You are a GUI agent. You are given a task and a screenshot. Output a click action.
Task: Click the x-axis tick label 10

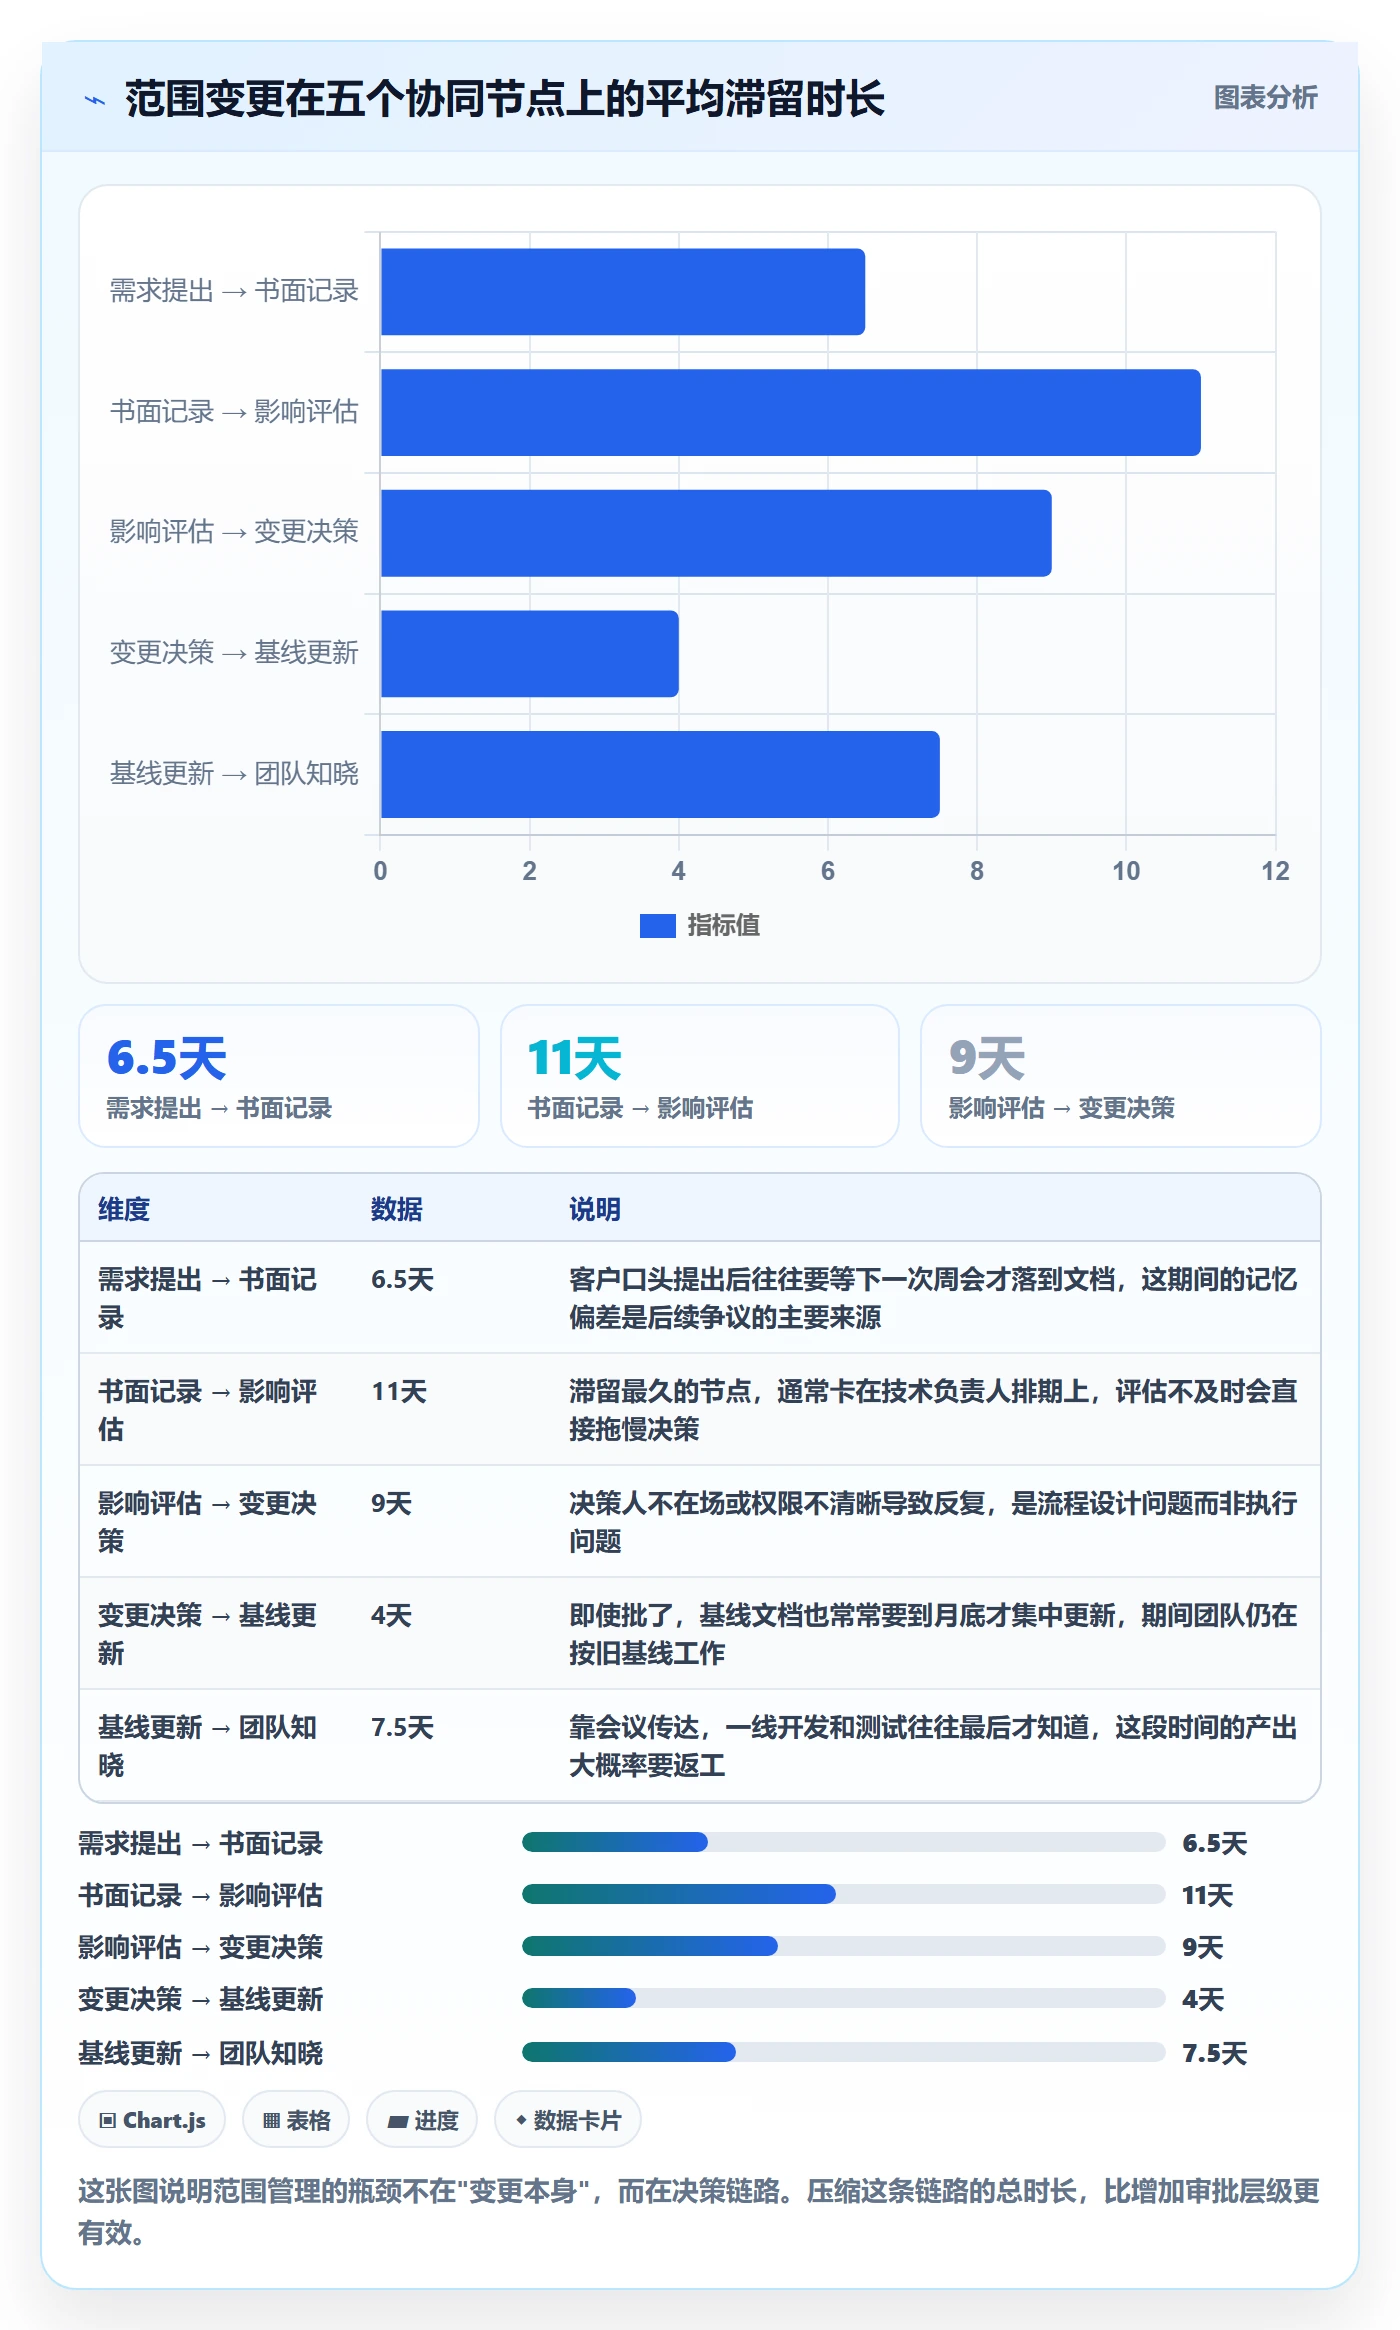pos(1126,871)
